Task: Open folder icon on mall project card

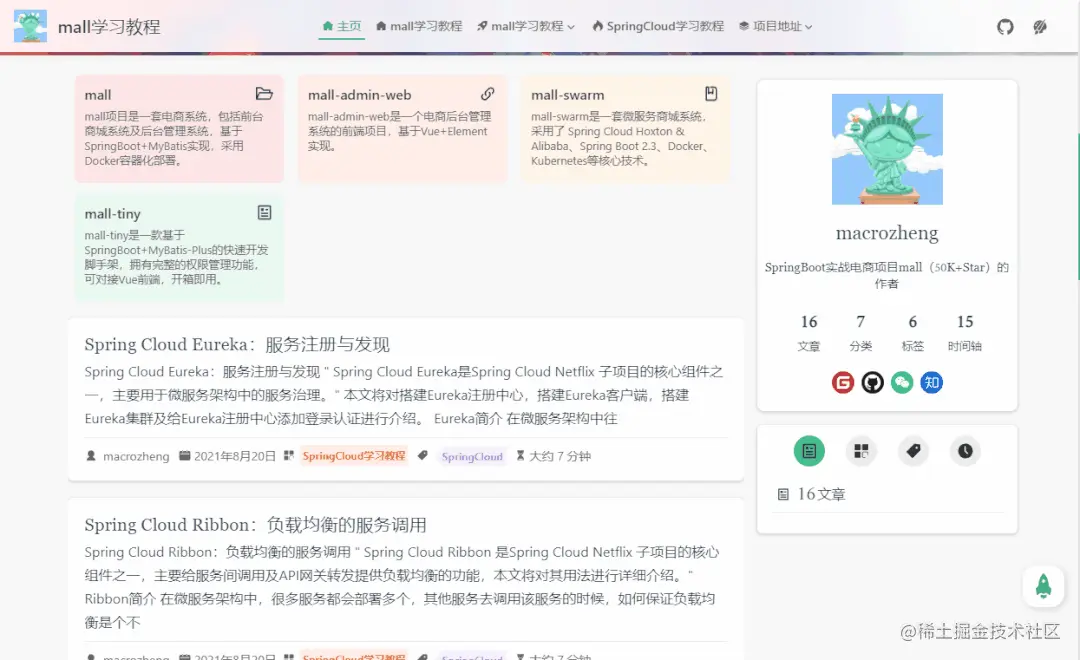Action: tap(264, 94)
